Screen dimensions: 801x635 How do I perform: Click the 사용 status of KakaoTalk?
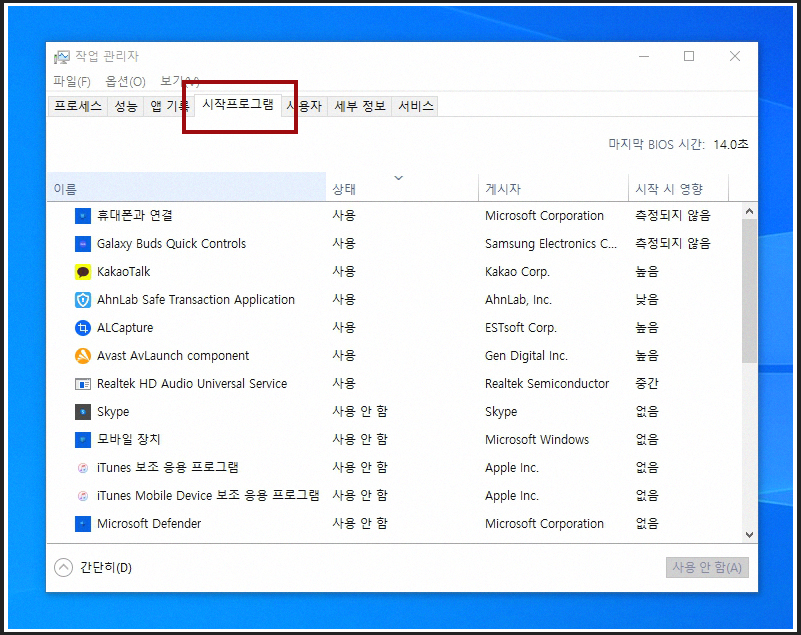[x=344, y=272]
